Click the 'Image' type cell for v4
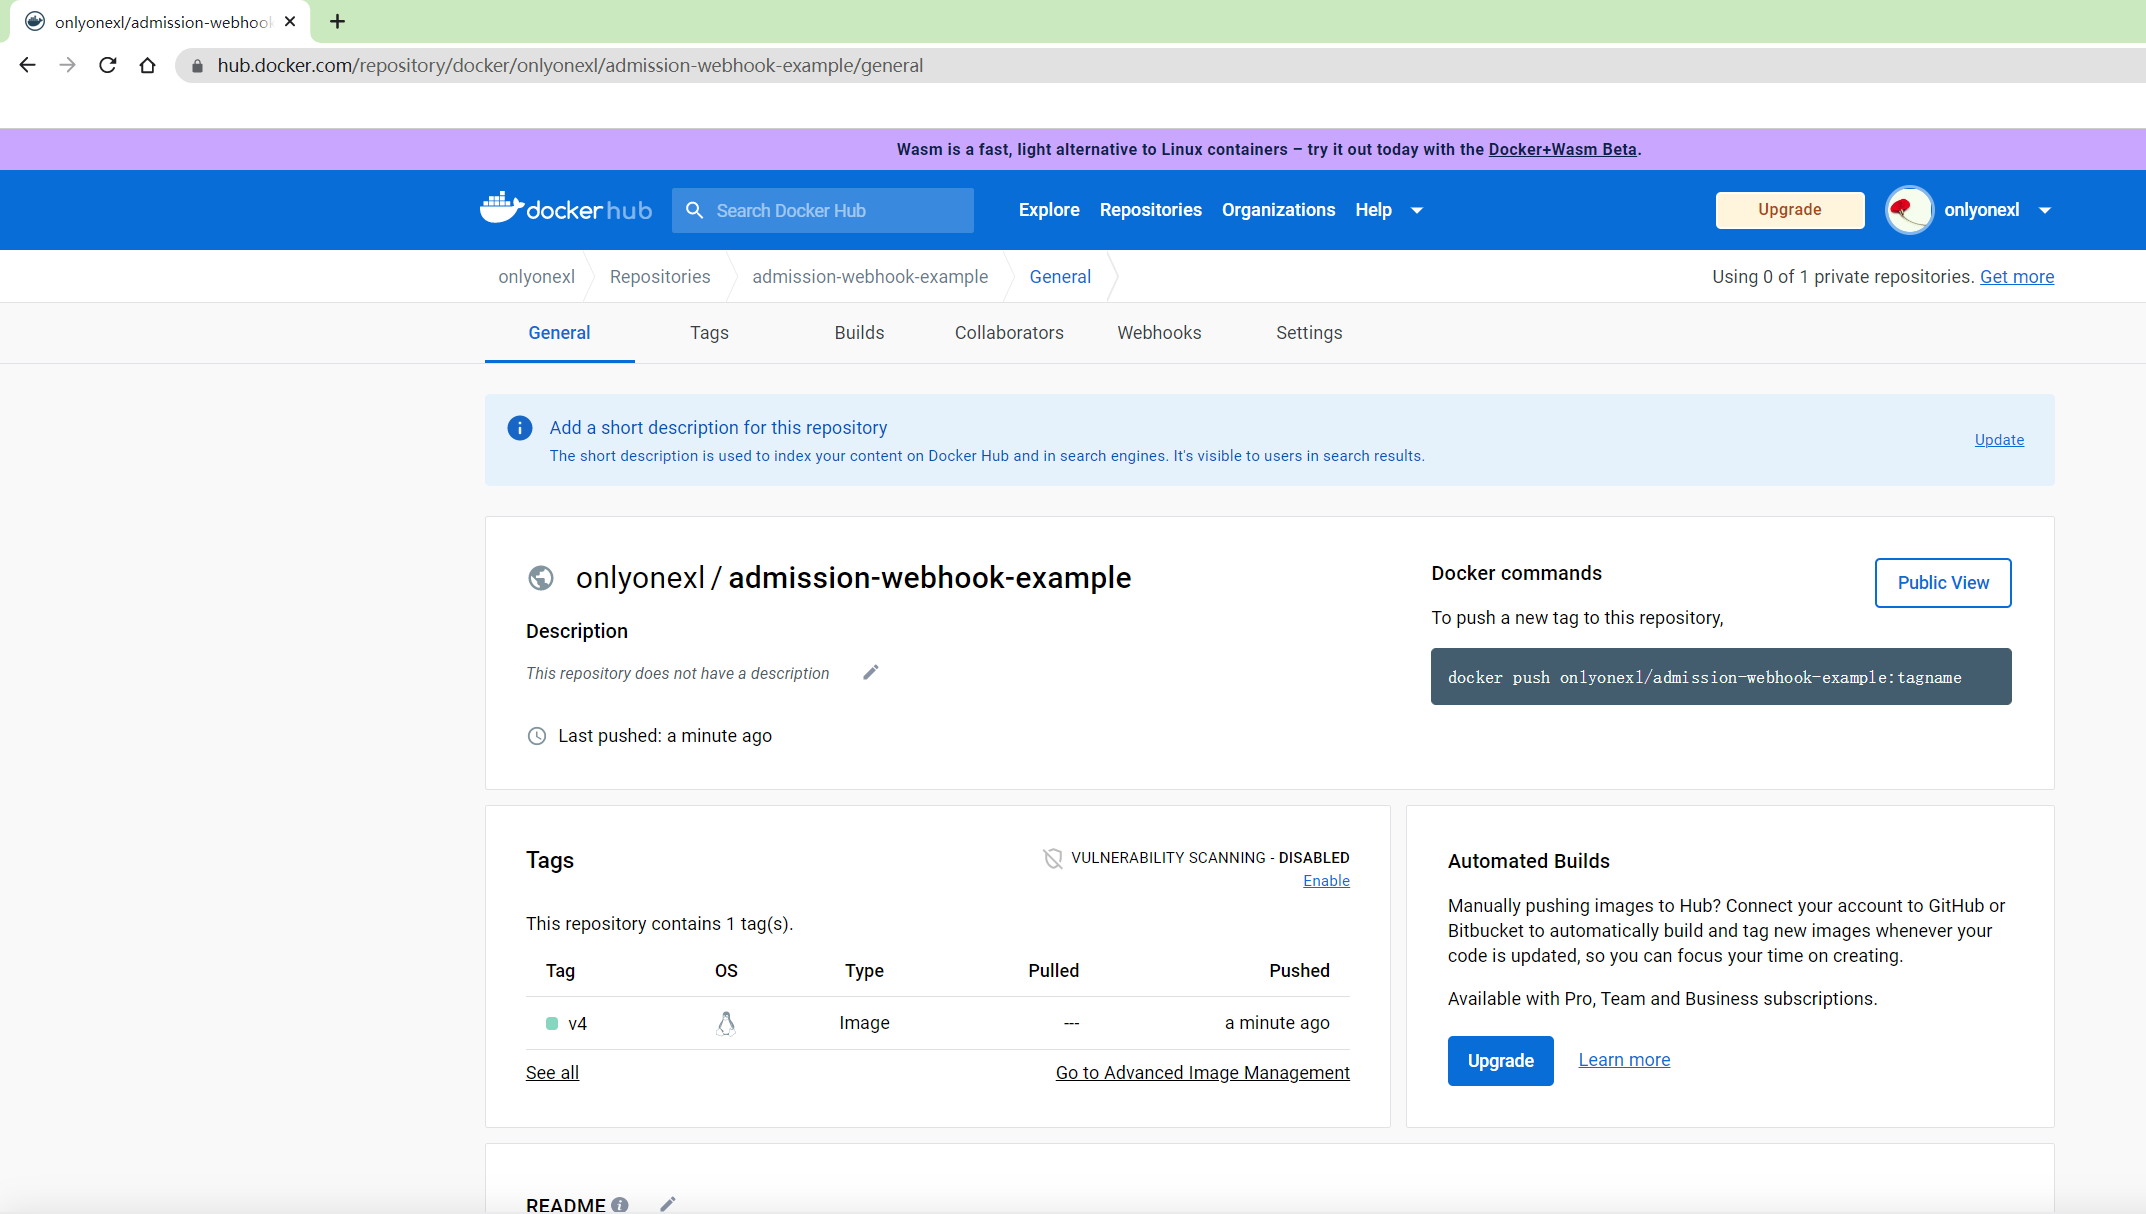 point(864,1023)
